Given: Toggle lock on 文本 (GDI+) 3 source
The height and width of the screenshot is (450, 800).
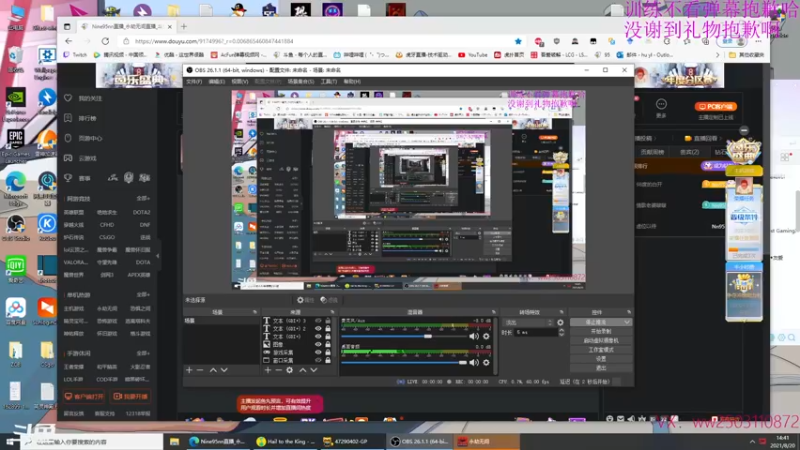Looking at the screenshot, I should point(328,321).
